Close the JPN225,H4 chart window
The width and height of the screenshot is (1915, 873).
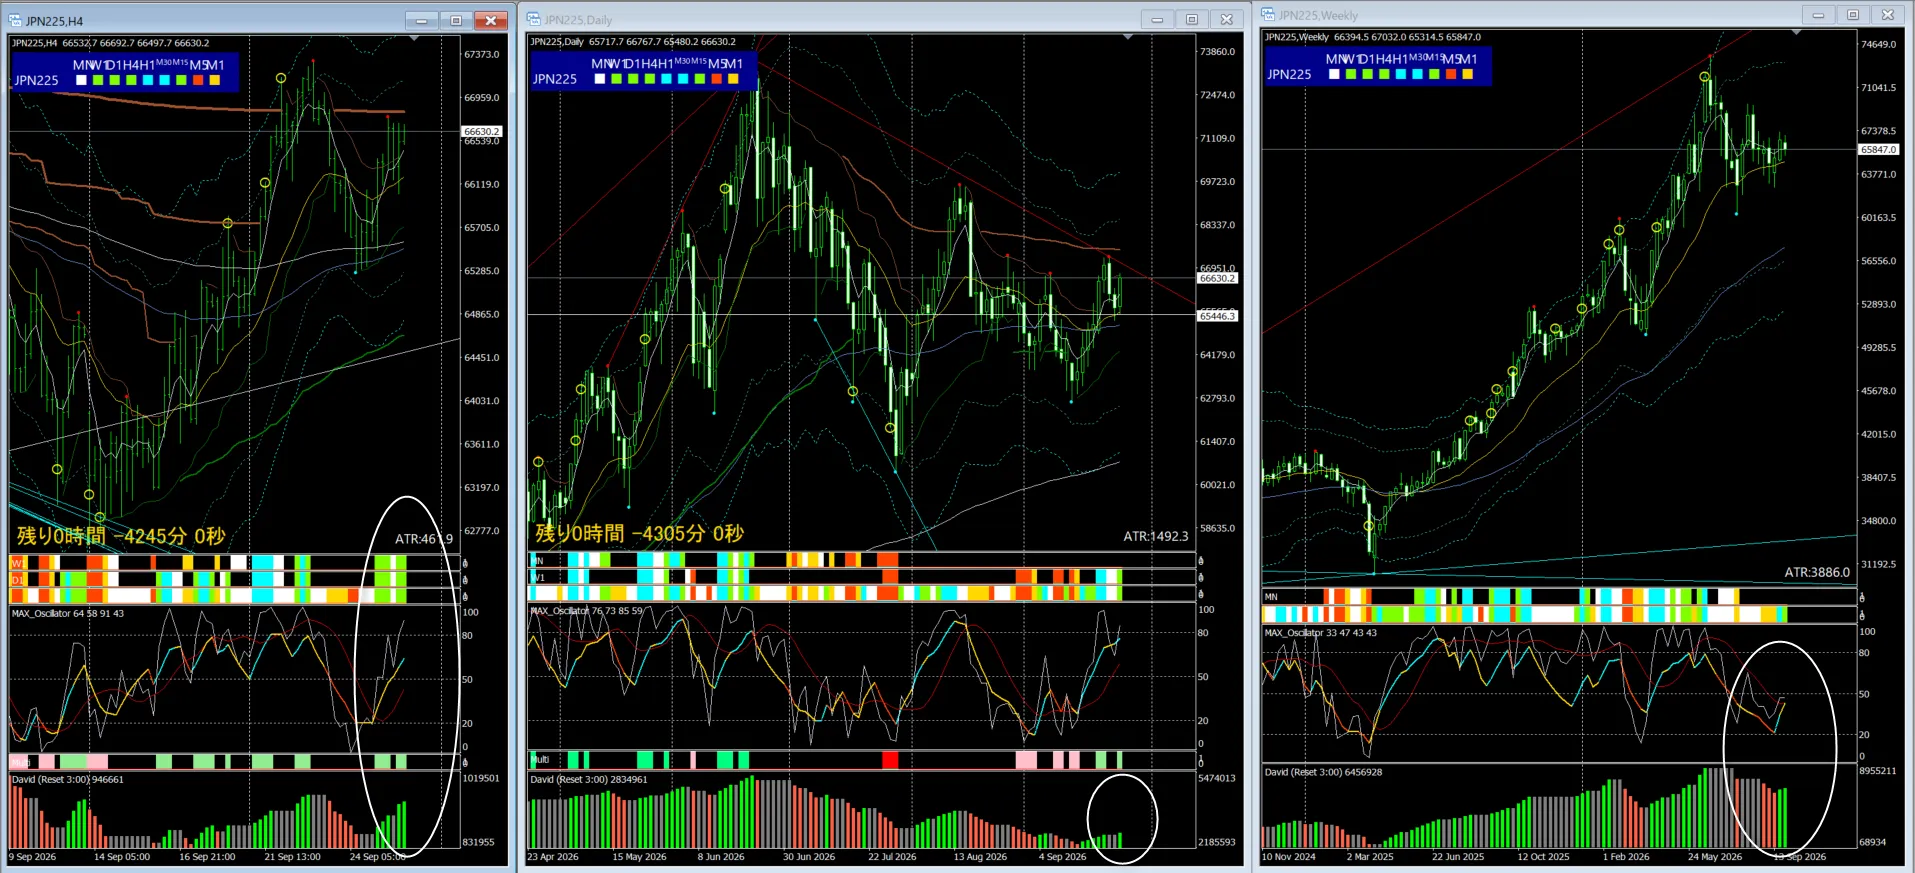click(x=491, y=20)
